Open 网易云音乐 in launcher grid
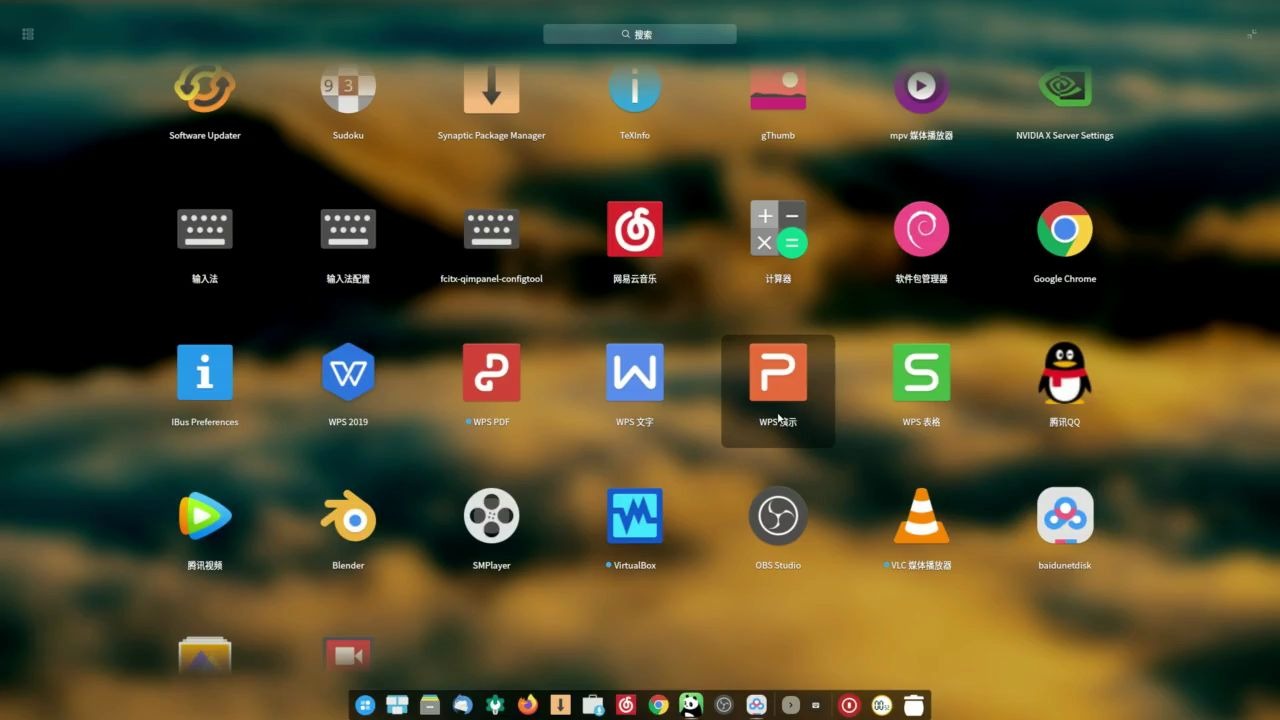This screenshot has width=1280, height=720. click(x=635, y=230)
